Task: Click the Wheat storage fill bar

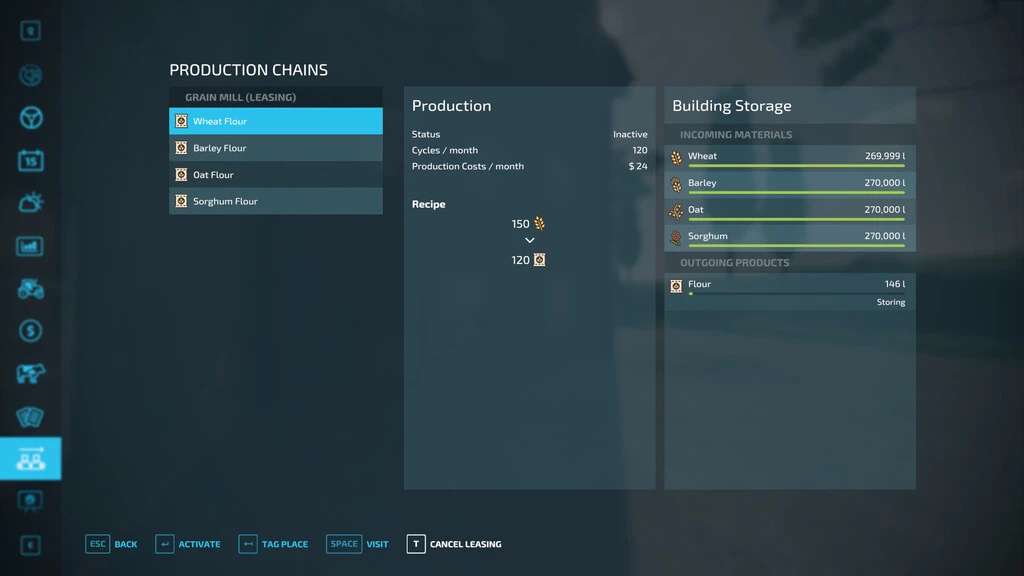Action: [796, 166]
